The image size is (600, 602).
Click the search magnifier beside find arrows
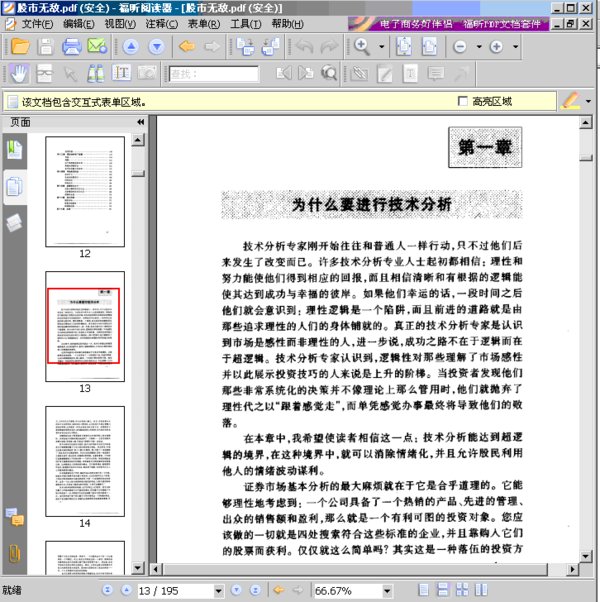329,73
